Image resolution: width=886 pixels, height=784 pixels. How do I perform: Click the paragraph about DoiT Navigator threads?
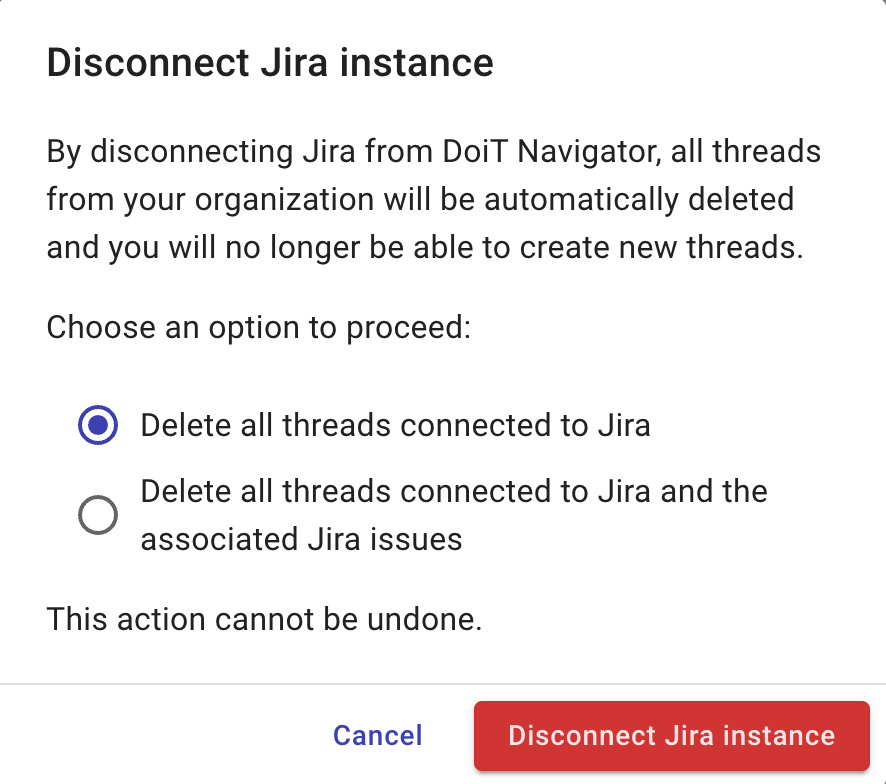coord(432,199)
